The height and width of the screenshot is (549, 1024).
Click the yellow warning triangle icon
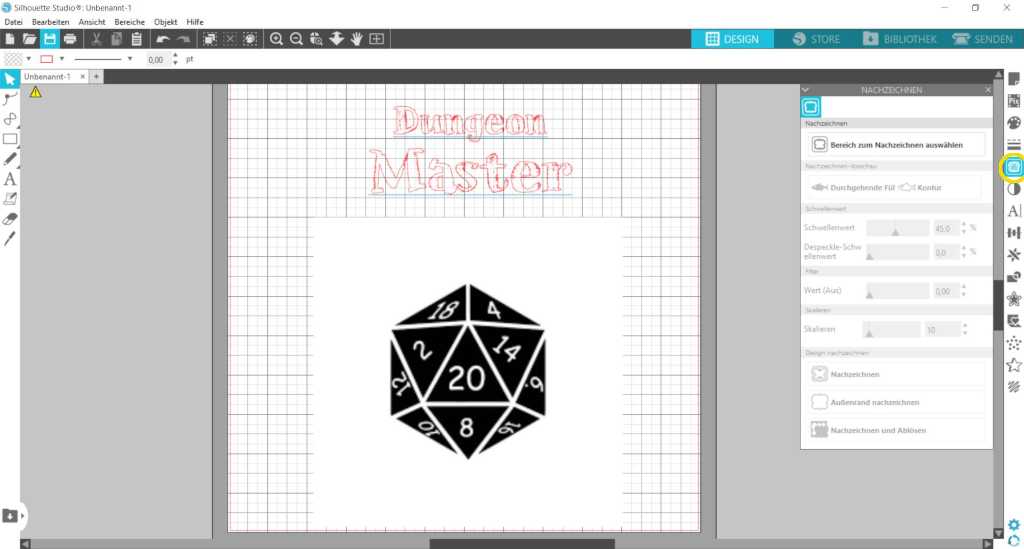click(35, 93)
